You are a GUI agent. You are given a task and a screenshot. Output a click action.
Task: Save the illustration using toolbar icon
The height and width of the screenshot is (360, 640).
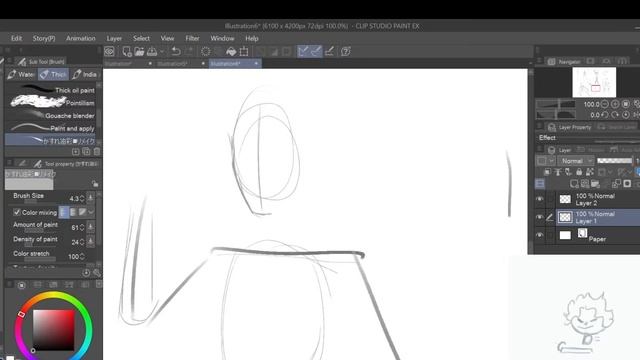coord(152,51)
